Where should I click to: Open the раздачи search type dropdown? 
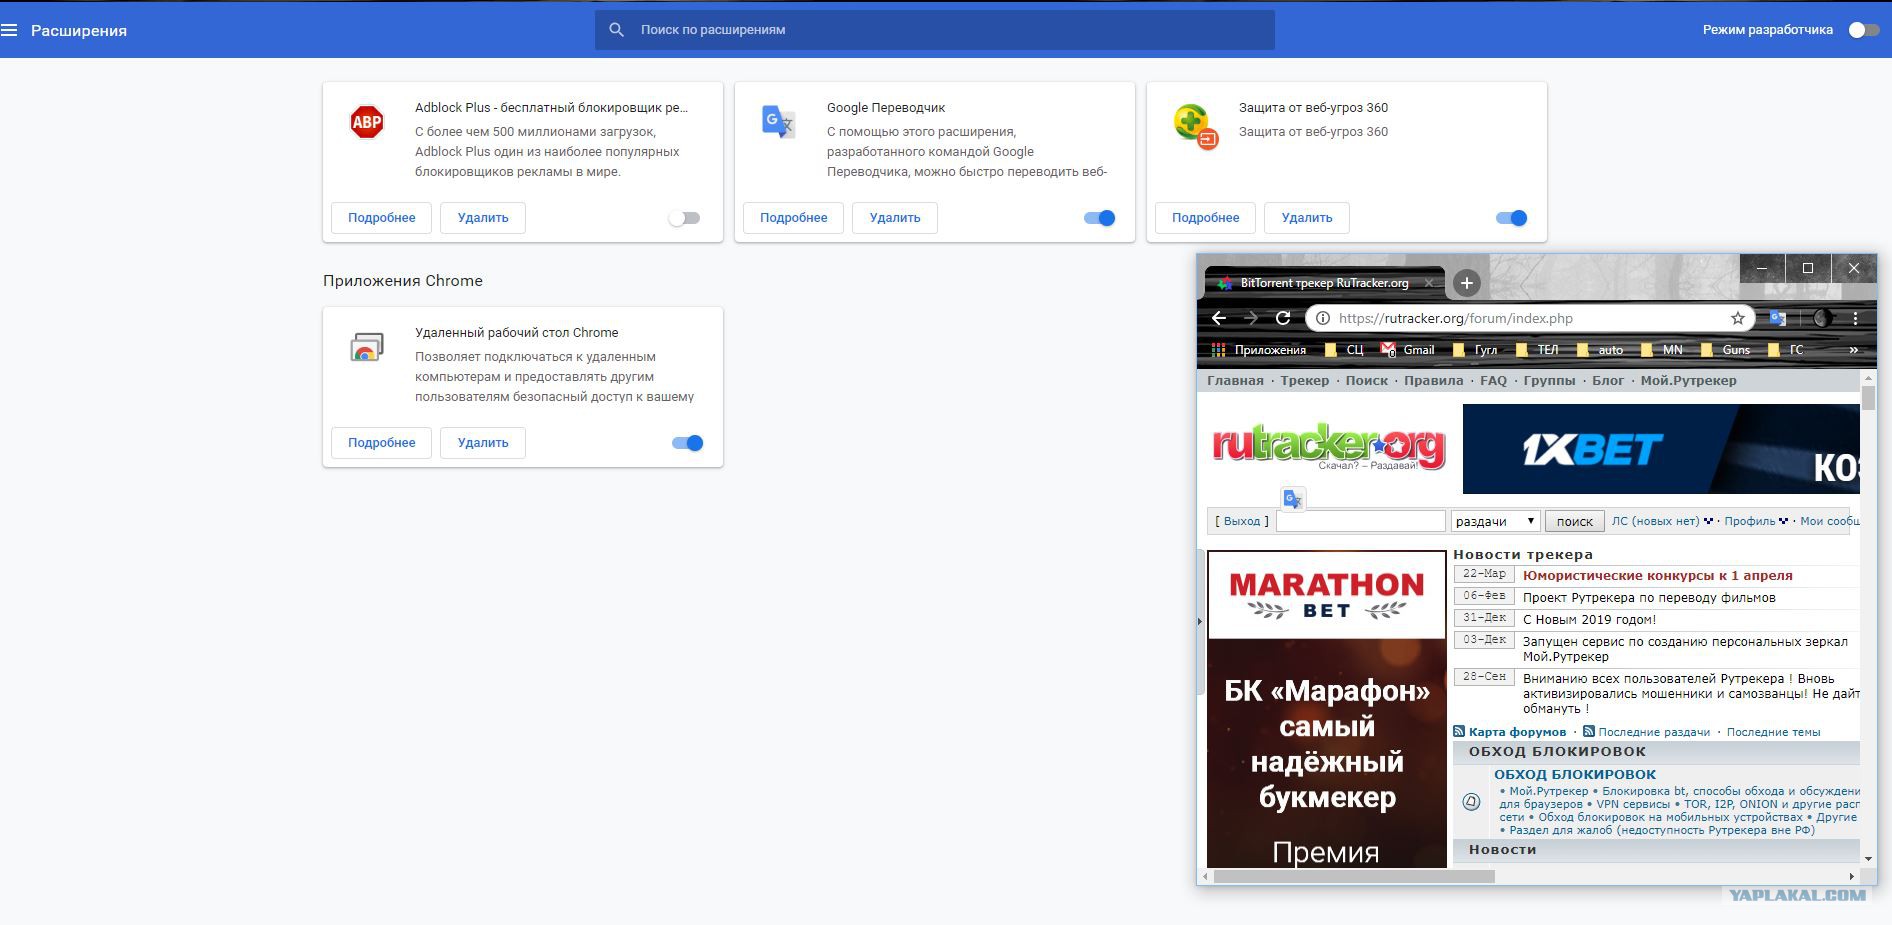click(x=1495, y=521)
